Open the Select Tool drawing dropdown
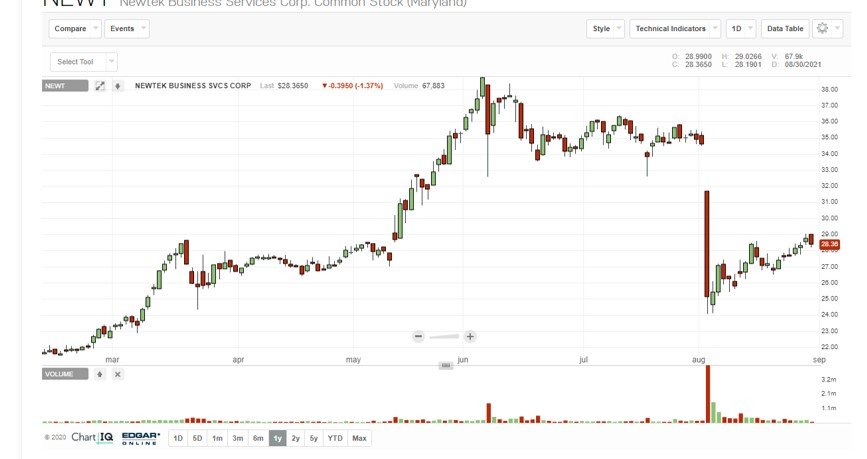Screen dimensions: 867x459 pos(83,62)
